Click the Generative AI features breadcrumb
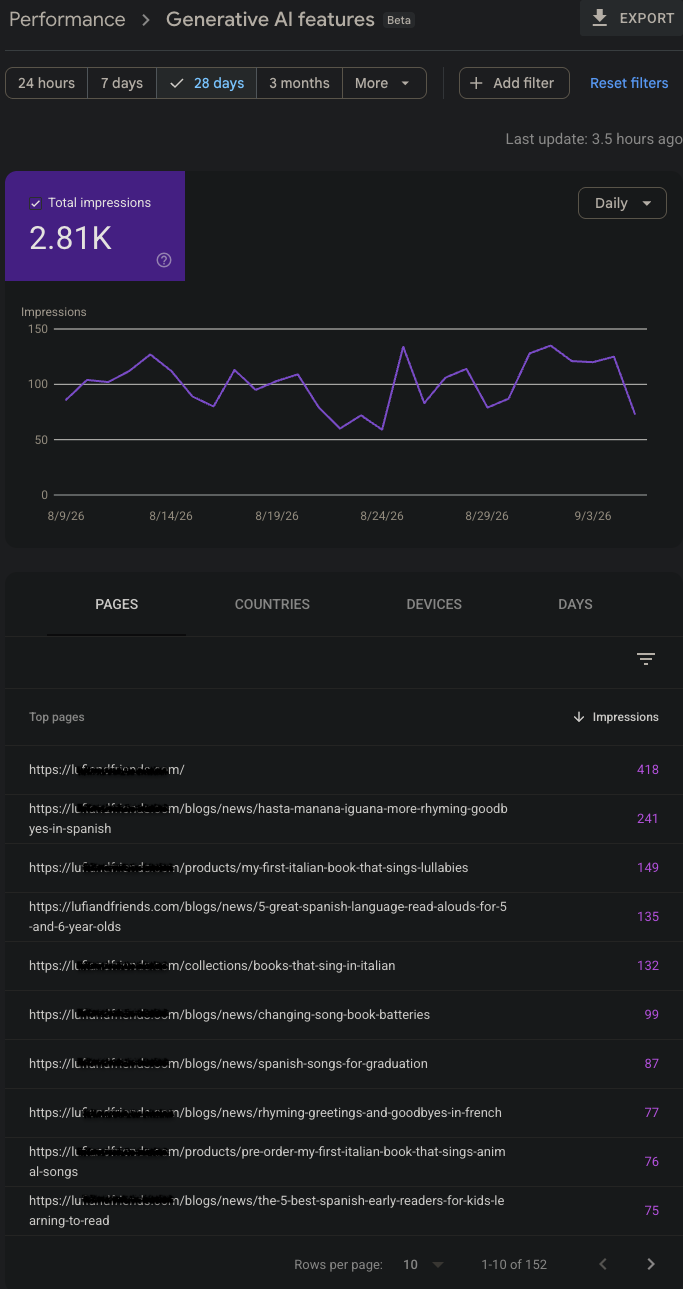The image size is (683, 1289). (x=270, y=19)
